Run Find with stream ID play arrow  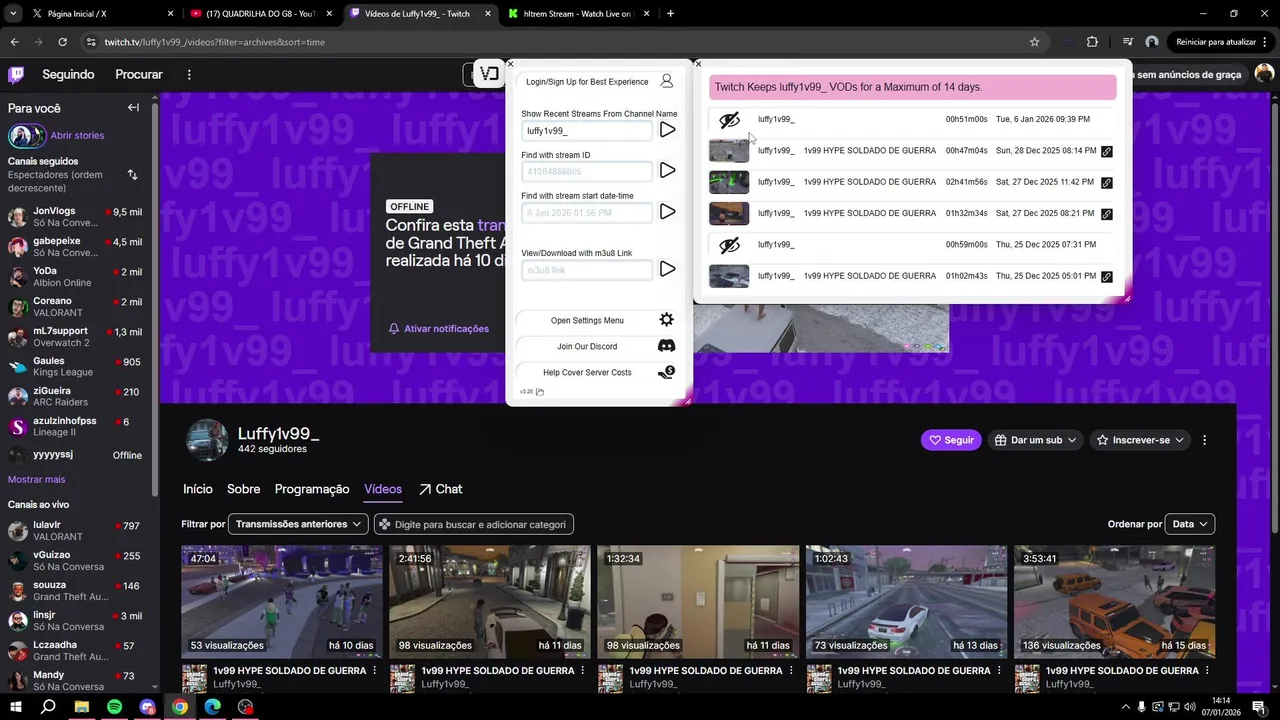point(667,171)
